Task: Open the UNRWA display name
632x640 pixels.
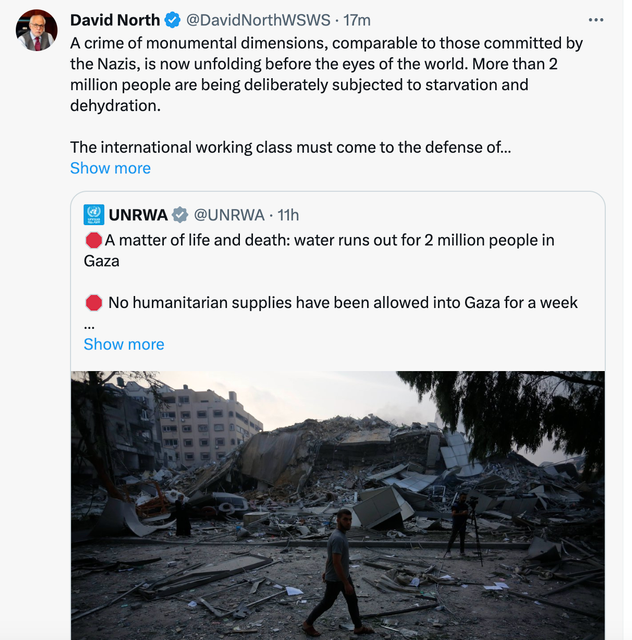Action: pos(138,215)
